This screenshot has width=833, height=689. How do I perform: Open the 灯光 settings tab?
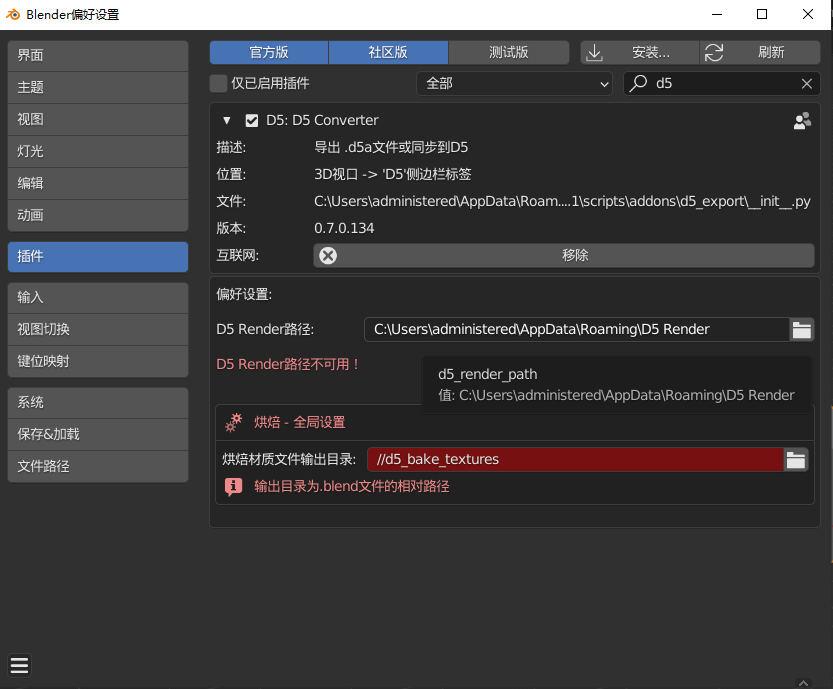[x=98, y=151]
